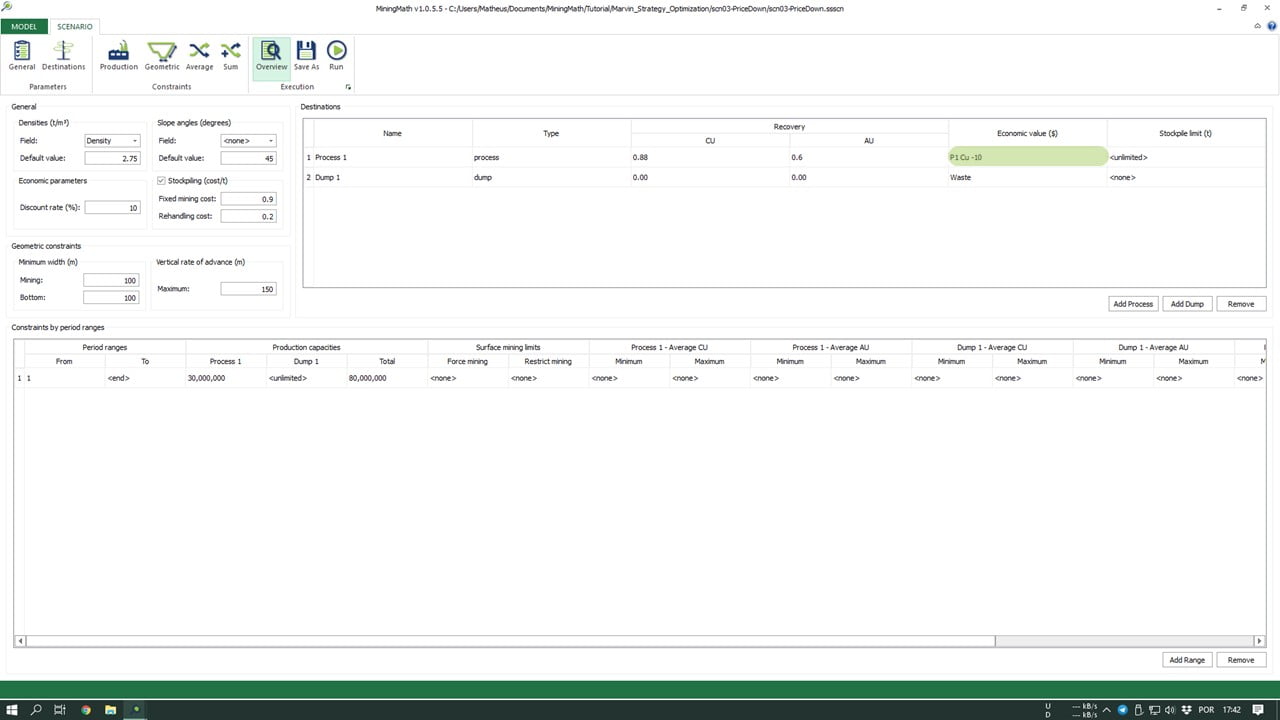
Task: Select the Production constraints icon
Action: (119, 55)
